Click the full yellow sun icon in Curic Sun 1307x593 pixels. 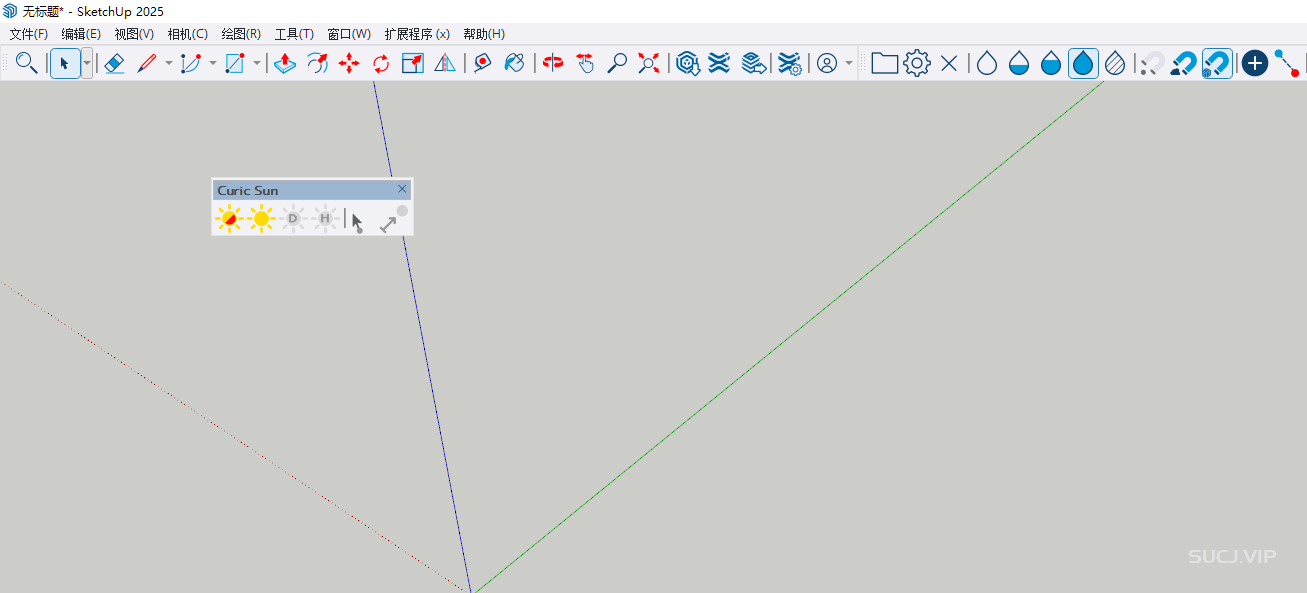tap(261, 218)
